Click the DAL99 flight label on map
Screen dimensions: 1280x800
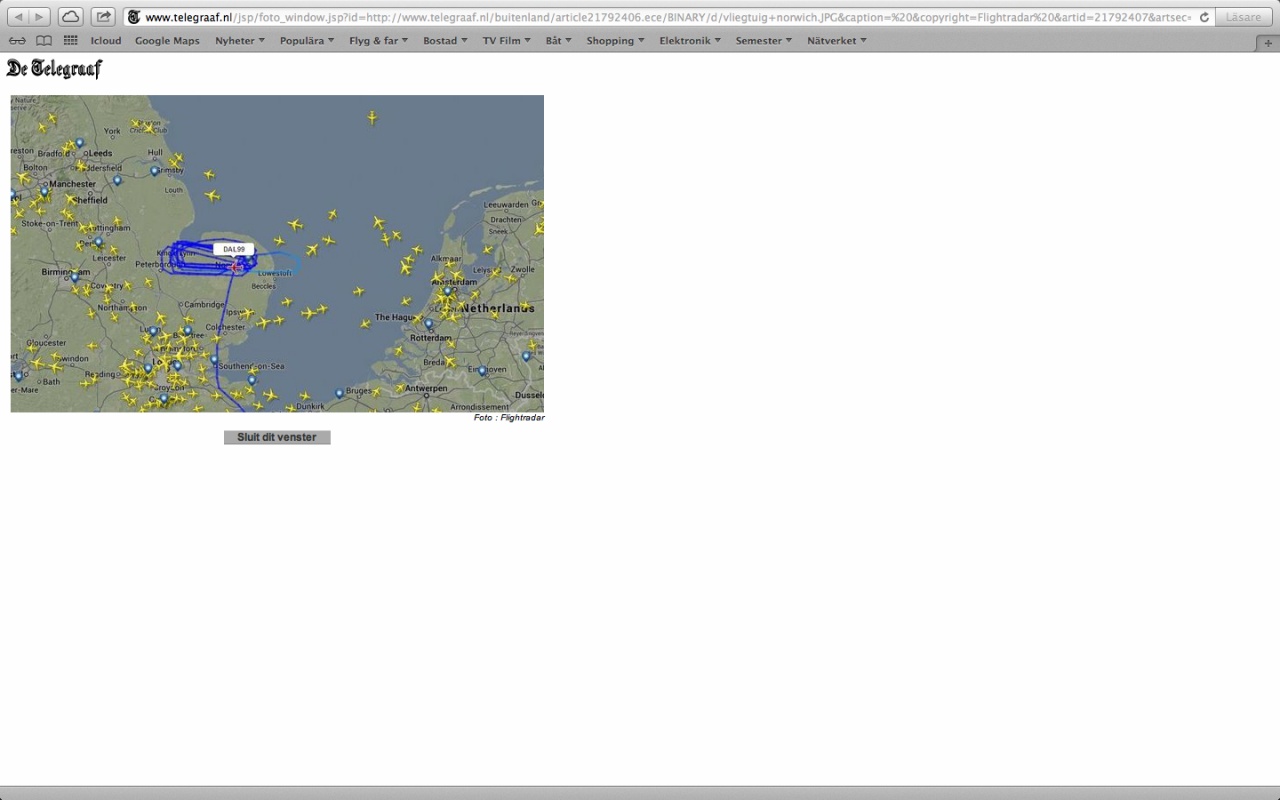pos(233,249)
